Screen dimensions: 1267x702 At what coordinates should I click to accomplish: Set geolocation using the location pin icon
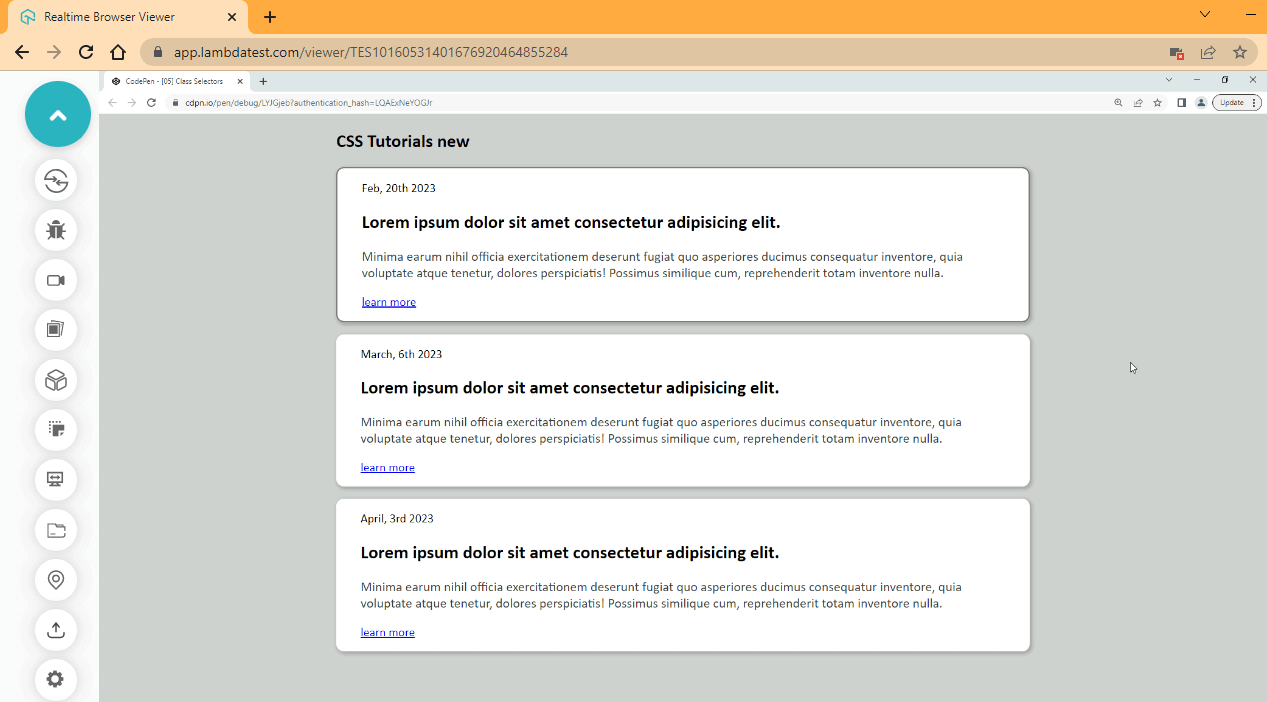[55, 580]
